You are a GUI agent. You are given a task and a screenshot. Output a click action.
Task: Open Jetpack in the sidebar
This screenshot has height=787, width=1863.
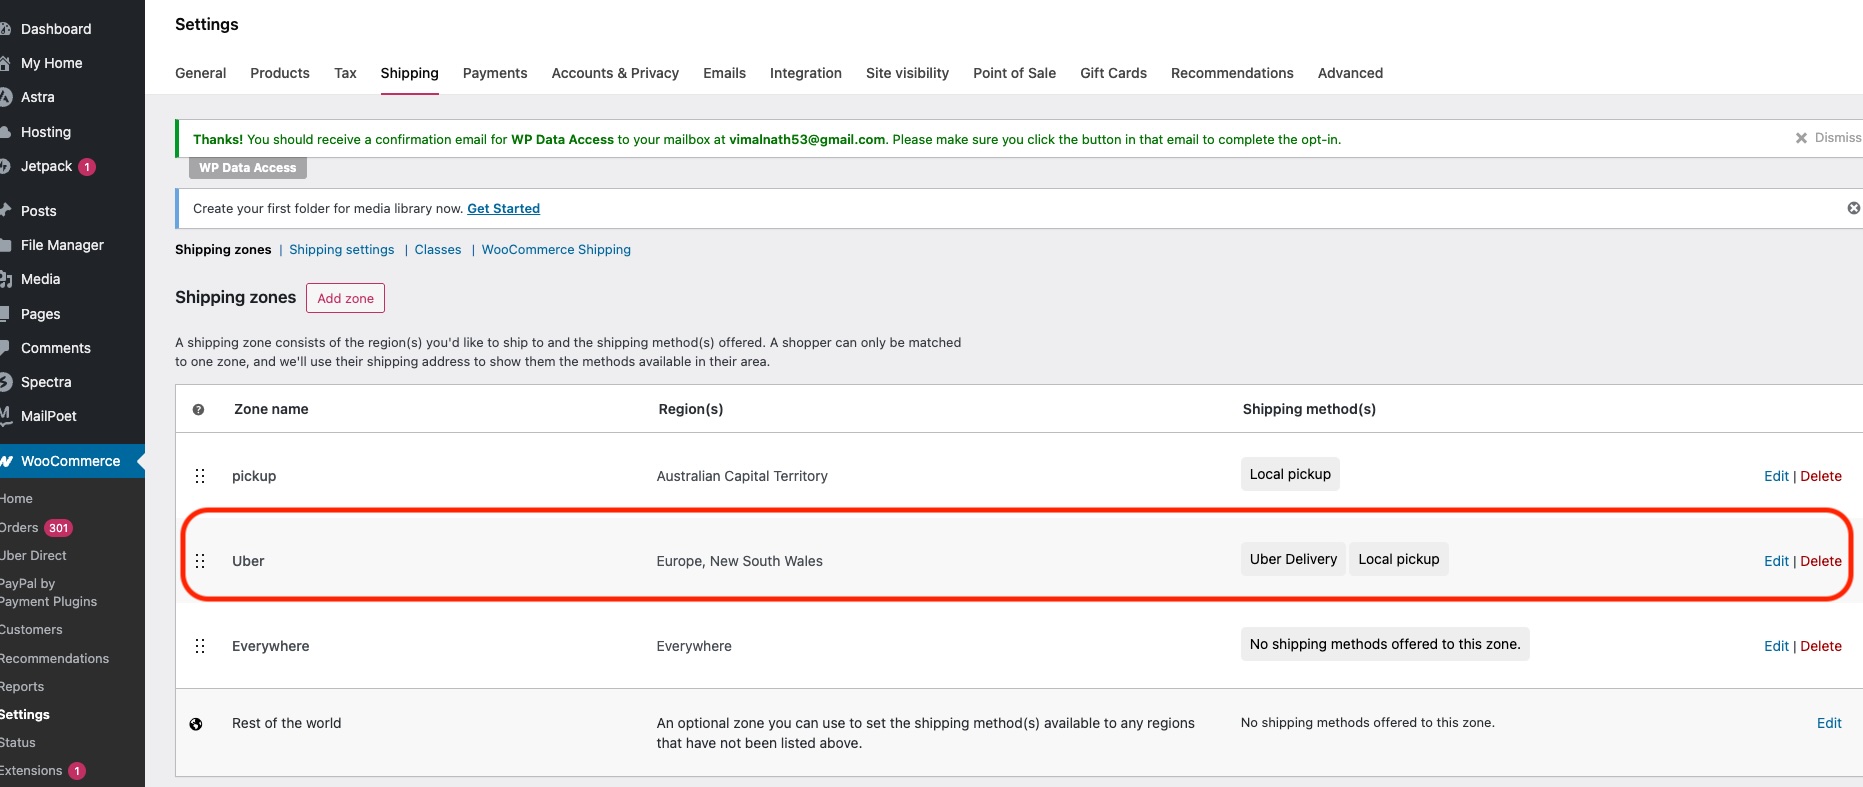47,166
